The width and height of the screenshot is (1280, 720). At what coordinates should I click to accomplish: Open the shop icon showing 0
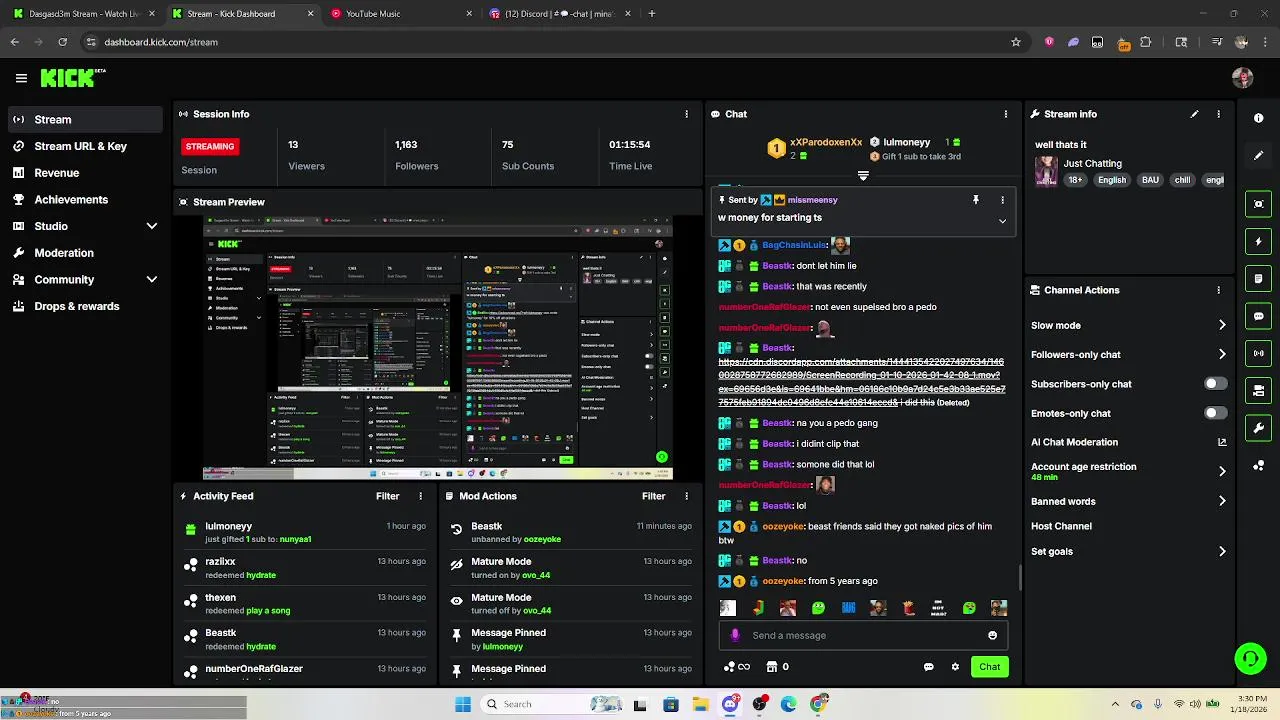[x=777, y=667]
